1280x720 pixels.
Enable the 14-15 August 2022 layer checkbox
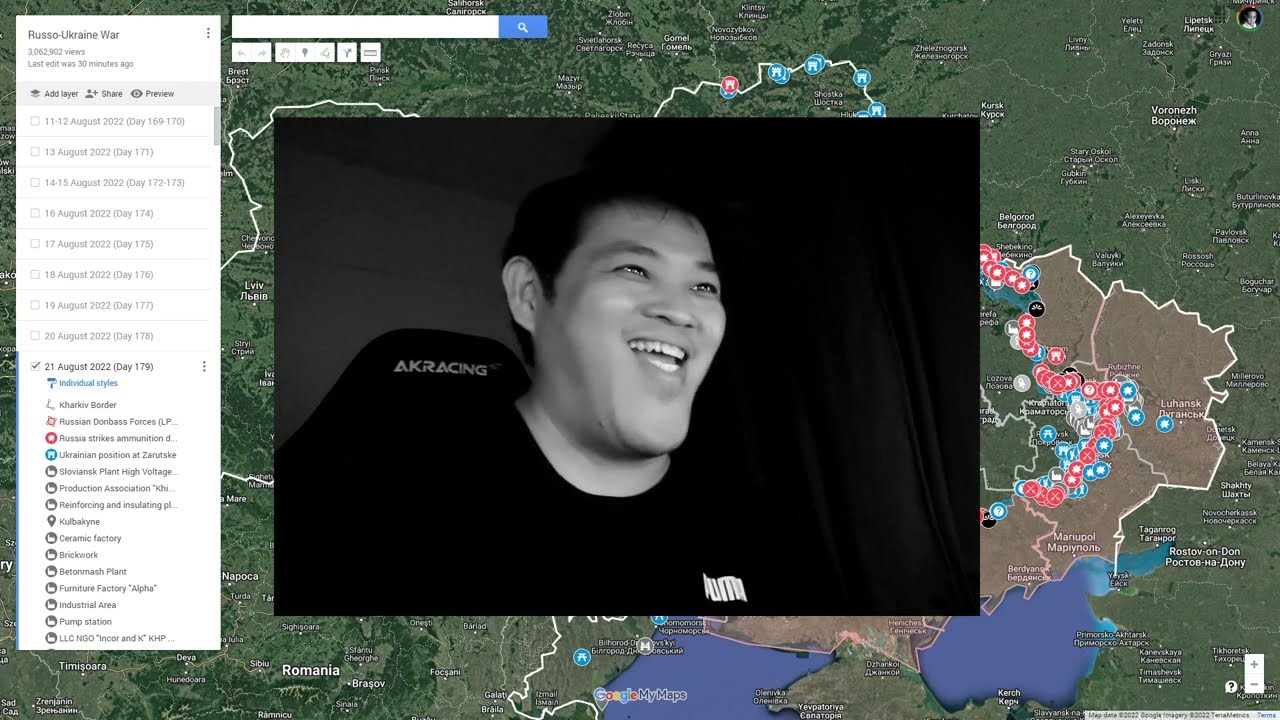click(x=35, y=183)
